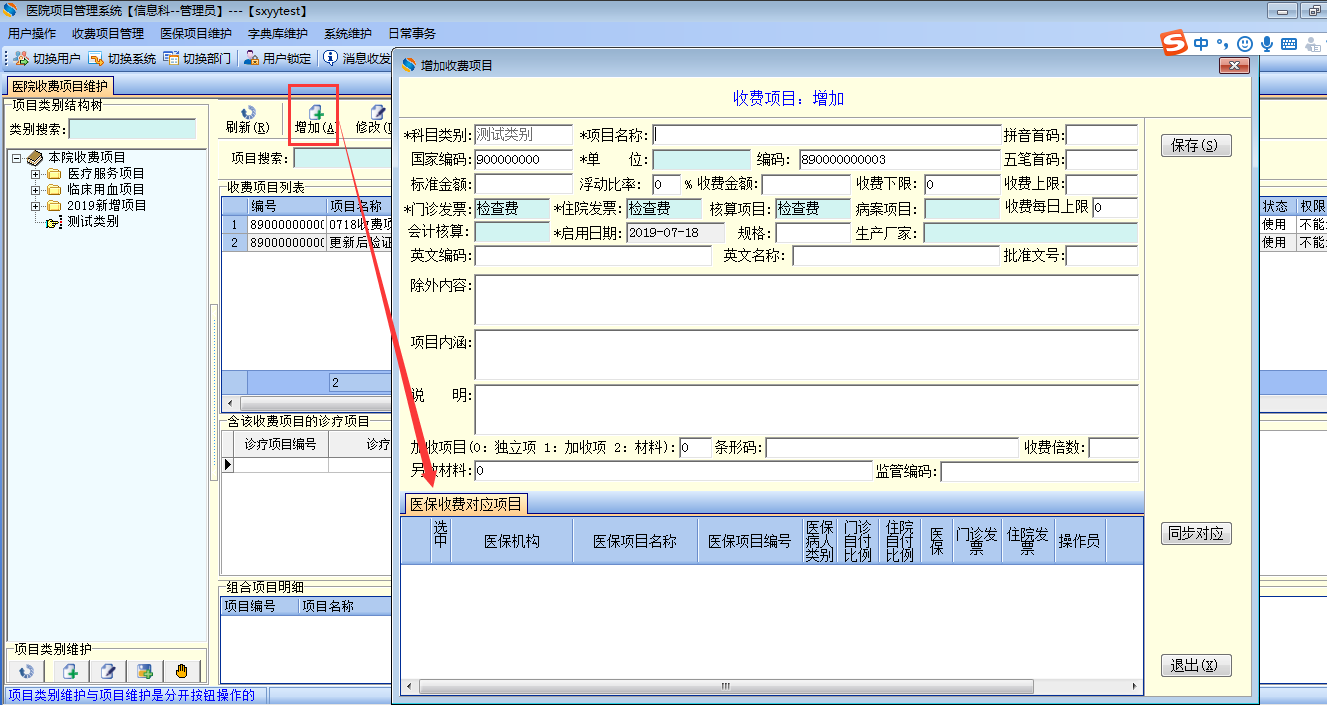The width and height of the screenshot is (1327, 705).
Task: Click edit-category icon under 项目类别维护
Action: click(108, 671)
